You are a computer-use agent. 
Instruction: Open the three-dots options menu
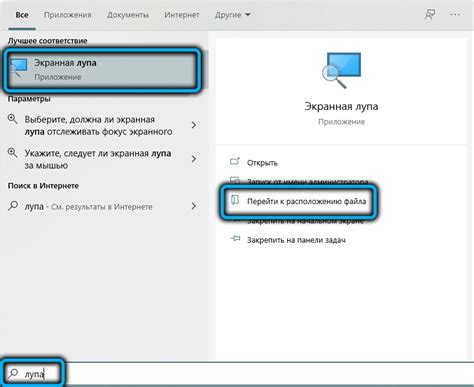[x=455, y=15]
